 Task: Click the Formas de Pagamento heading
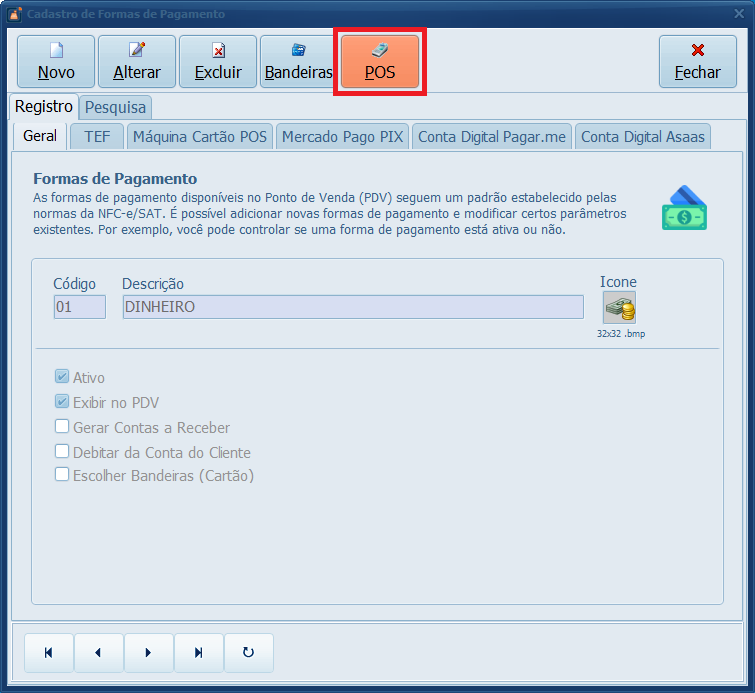click(115, 179)
